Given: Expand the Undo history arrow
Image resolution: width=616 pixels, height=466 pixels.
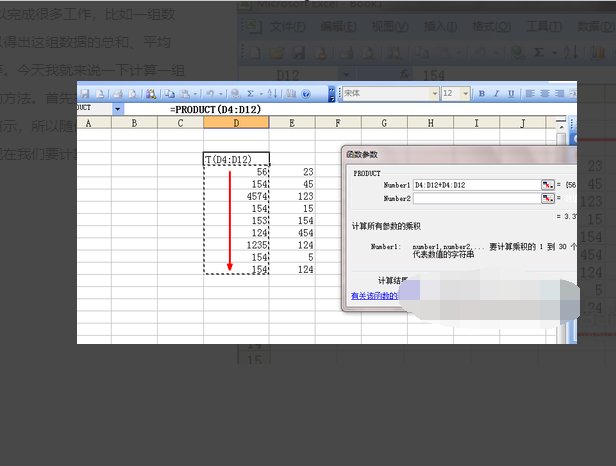Looking at the screenshot, I should [221, 94].
